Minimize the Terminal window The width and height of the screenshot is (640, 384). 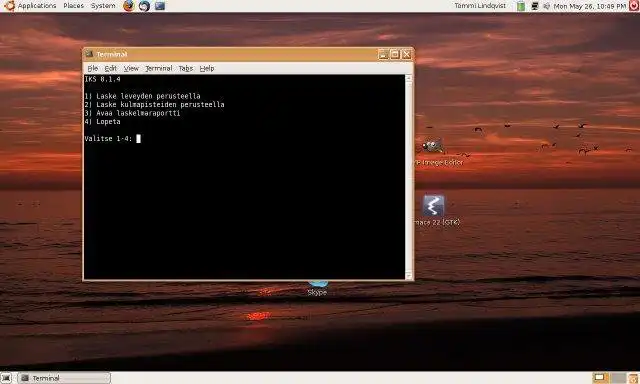pos(383,54)
